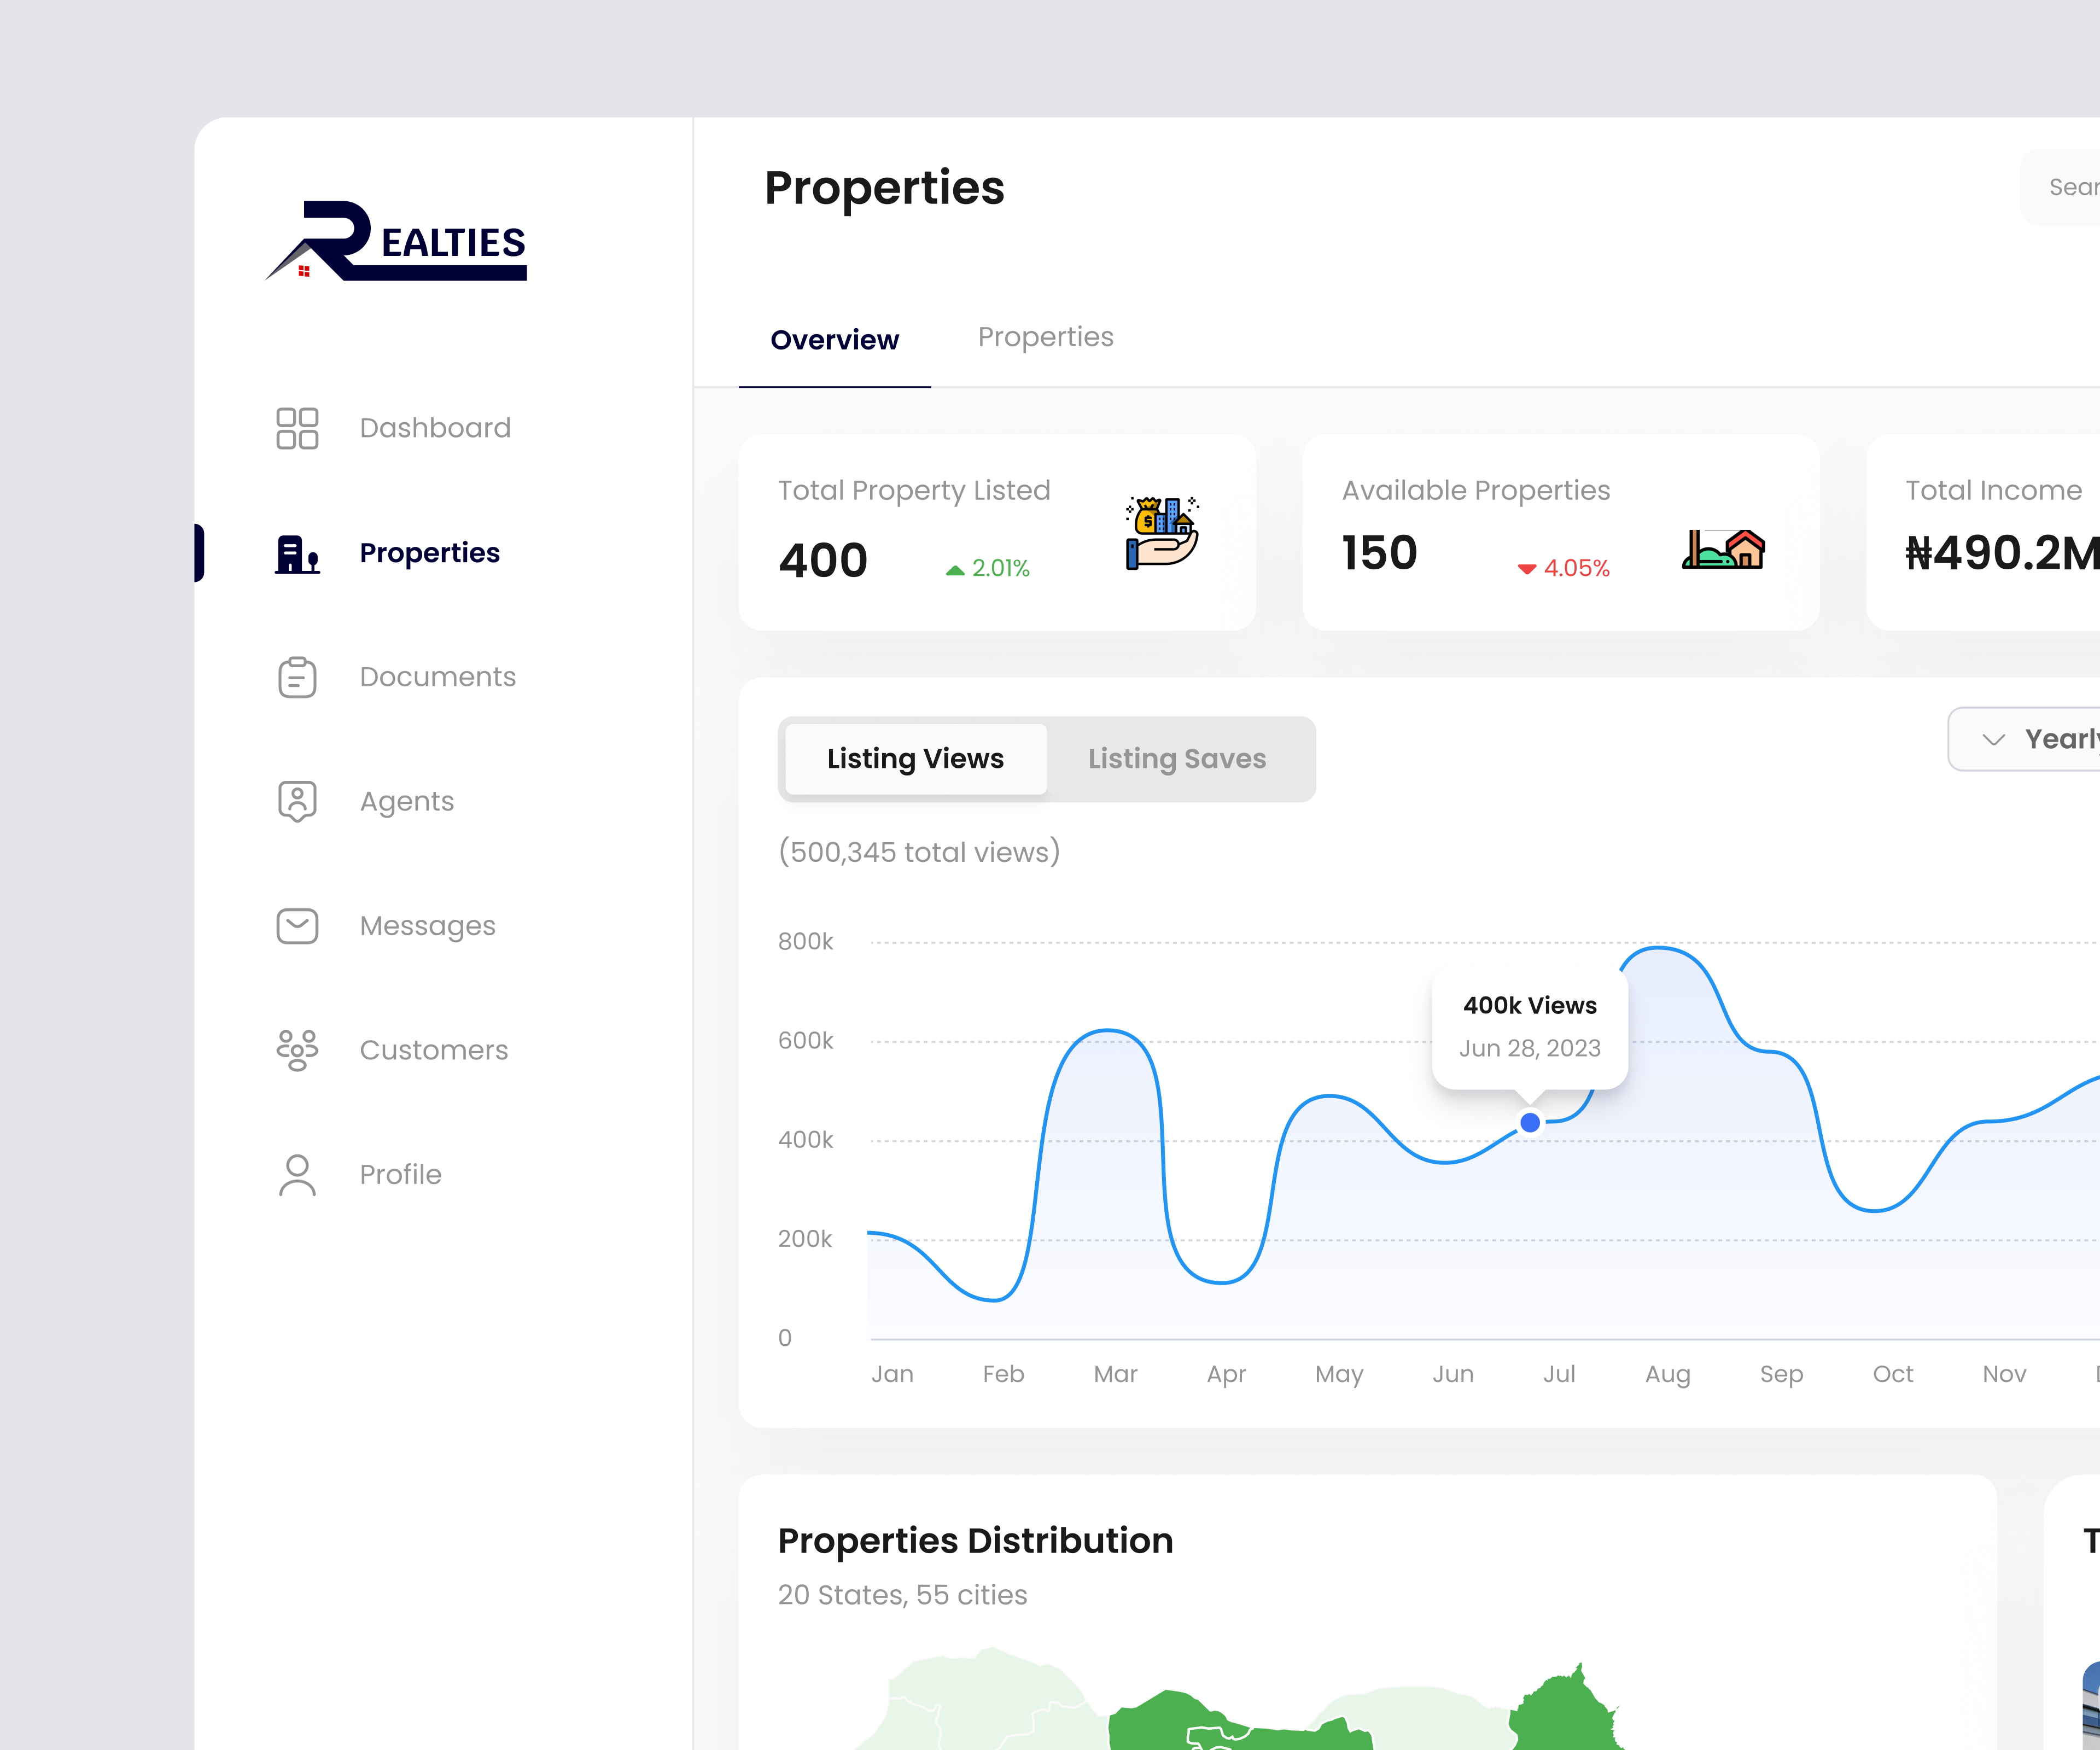The width and height of the screenshot is (2100, 1750).
Task: Switch to Listing Saves toggle
Action: click(x=1177, y=759)
